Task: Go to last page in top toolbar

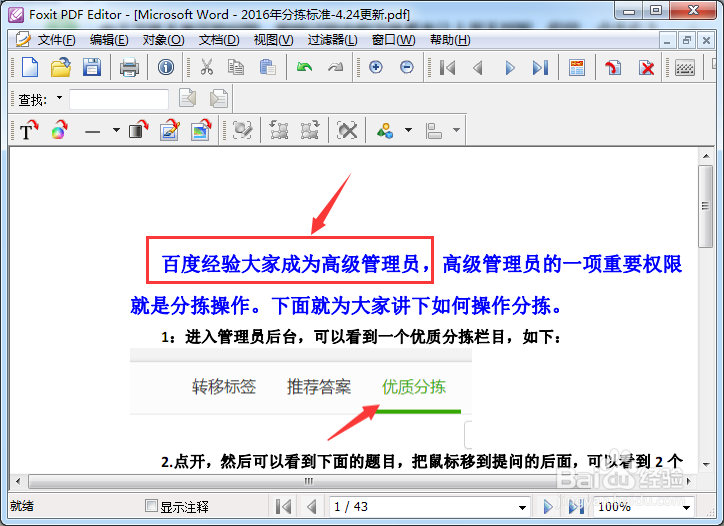Action: click(541, 68)
